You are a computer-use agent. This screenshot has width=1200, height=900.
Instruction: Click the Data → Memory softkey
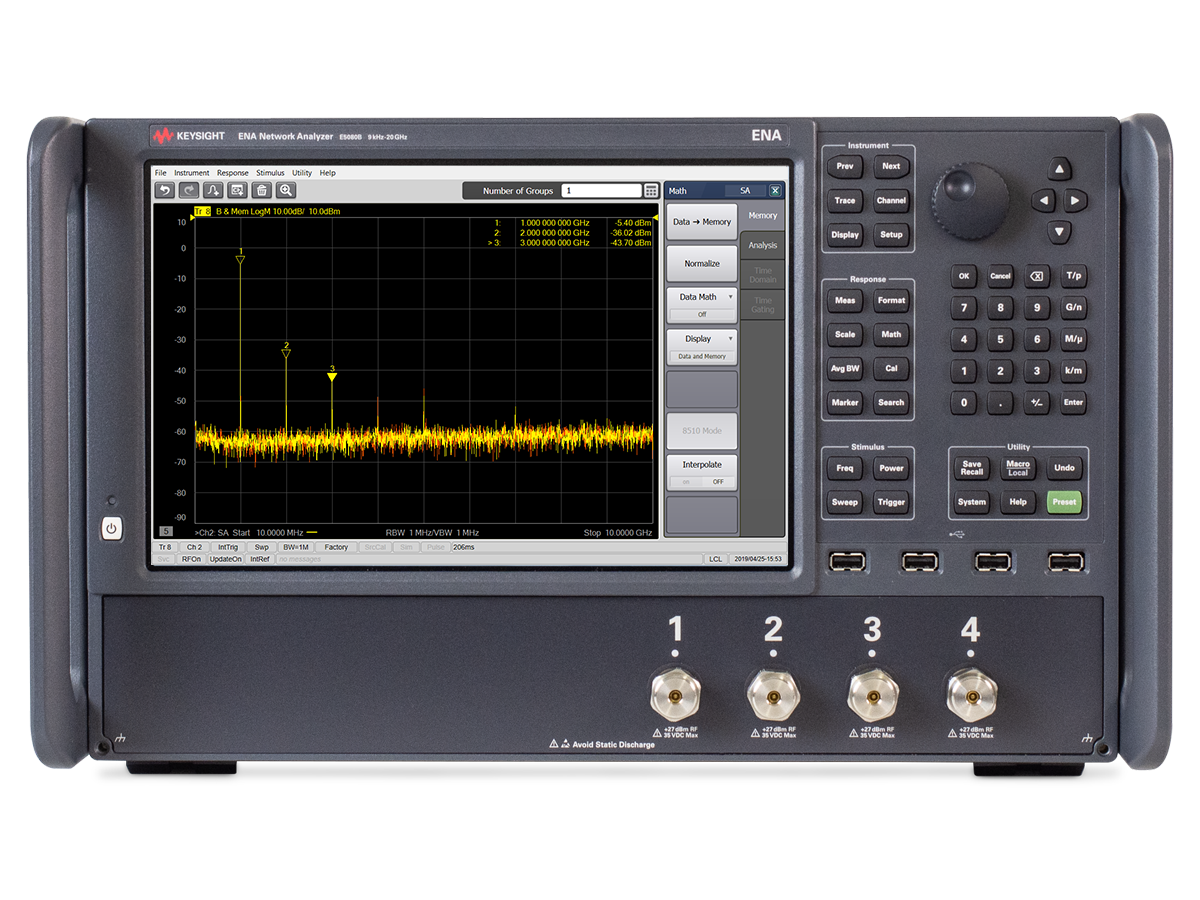point(702,222)
